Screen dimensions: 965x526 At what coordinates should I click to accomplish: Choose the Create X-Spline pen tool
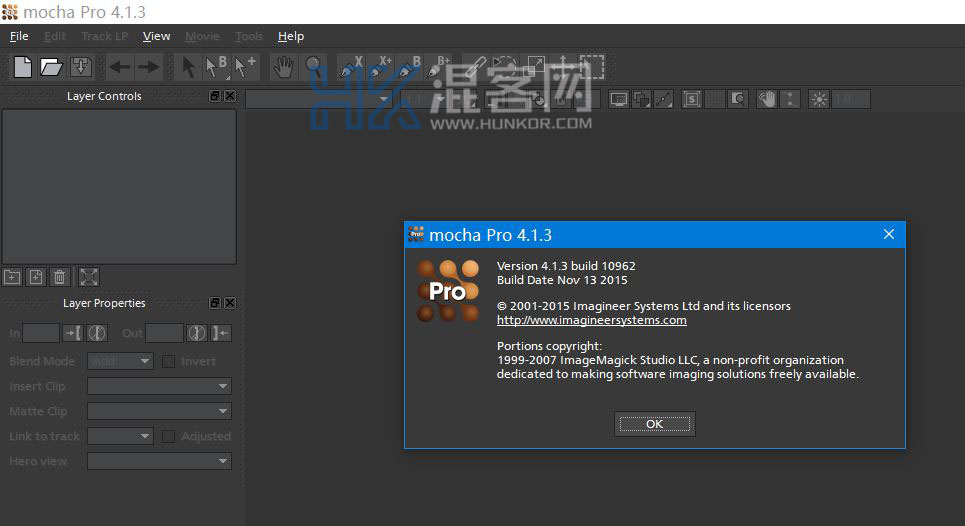351,66
